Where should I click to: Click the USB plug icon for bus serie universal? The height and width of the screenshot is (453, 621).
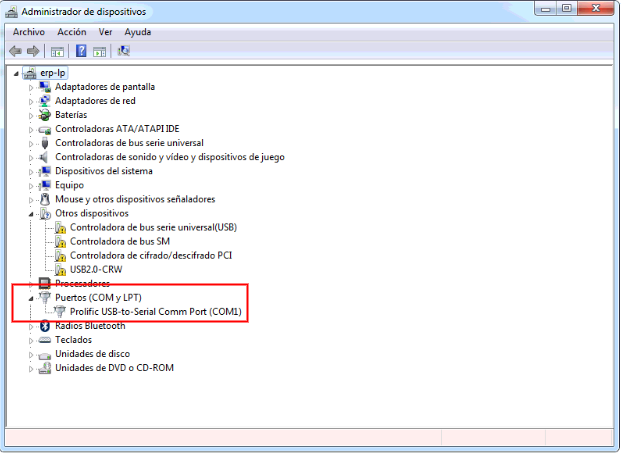[x=45, y=143]
